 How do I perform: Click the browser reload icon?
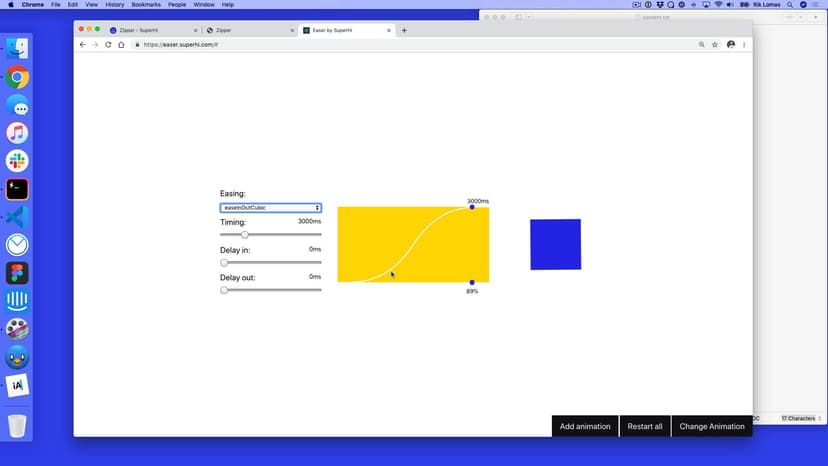click(108, 45)
